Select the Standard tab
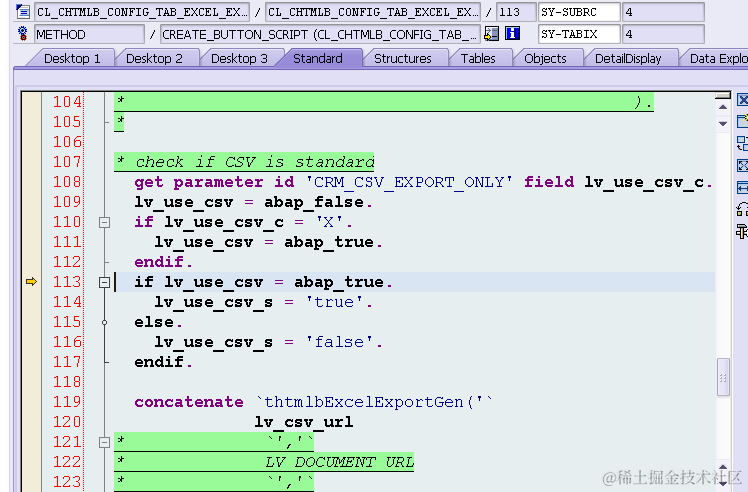This screenshot has height=492, width=748. click(318, 58)
